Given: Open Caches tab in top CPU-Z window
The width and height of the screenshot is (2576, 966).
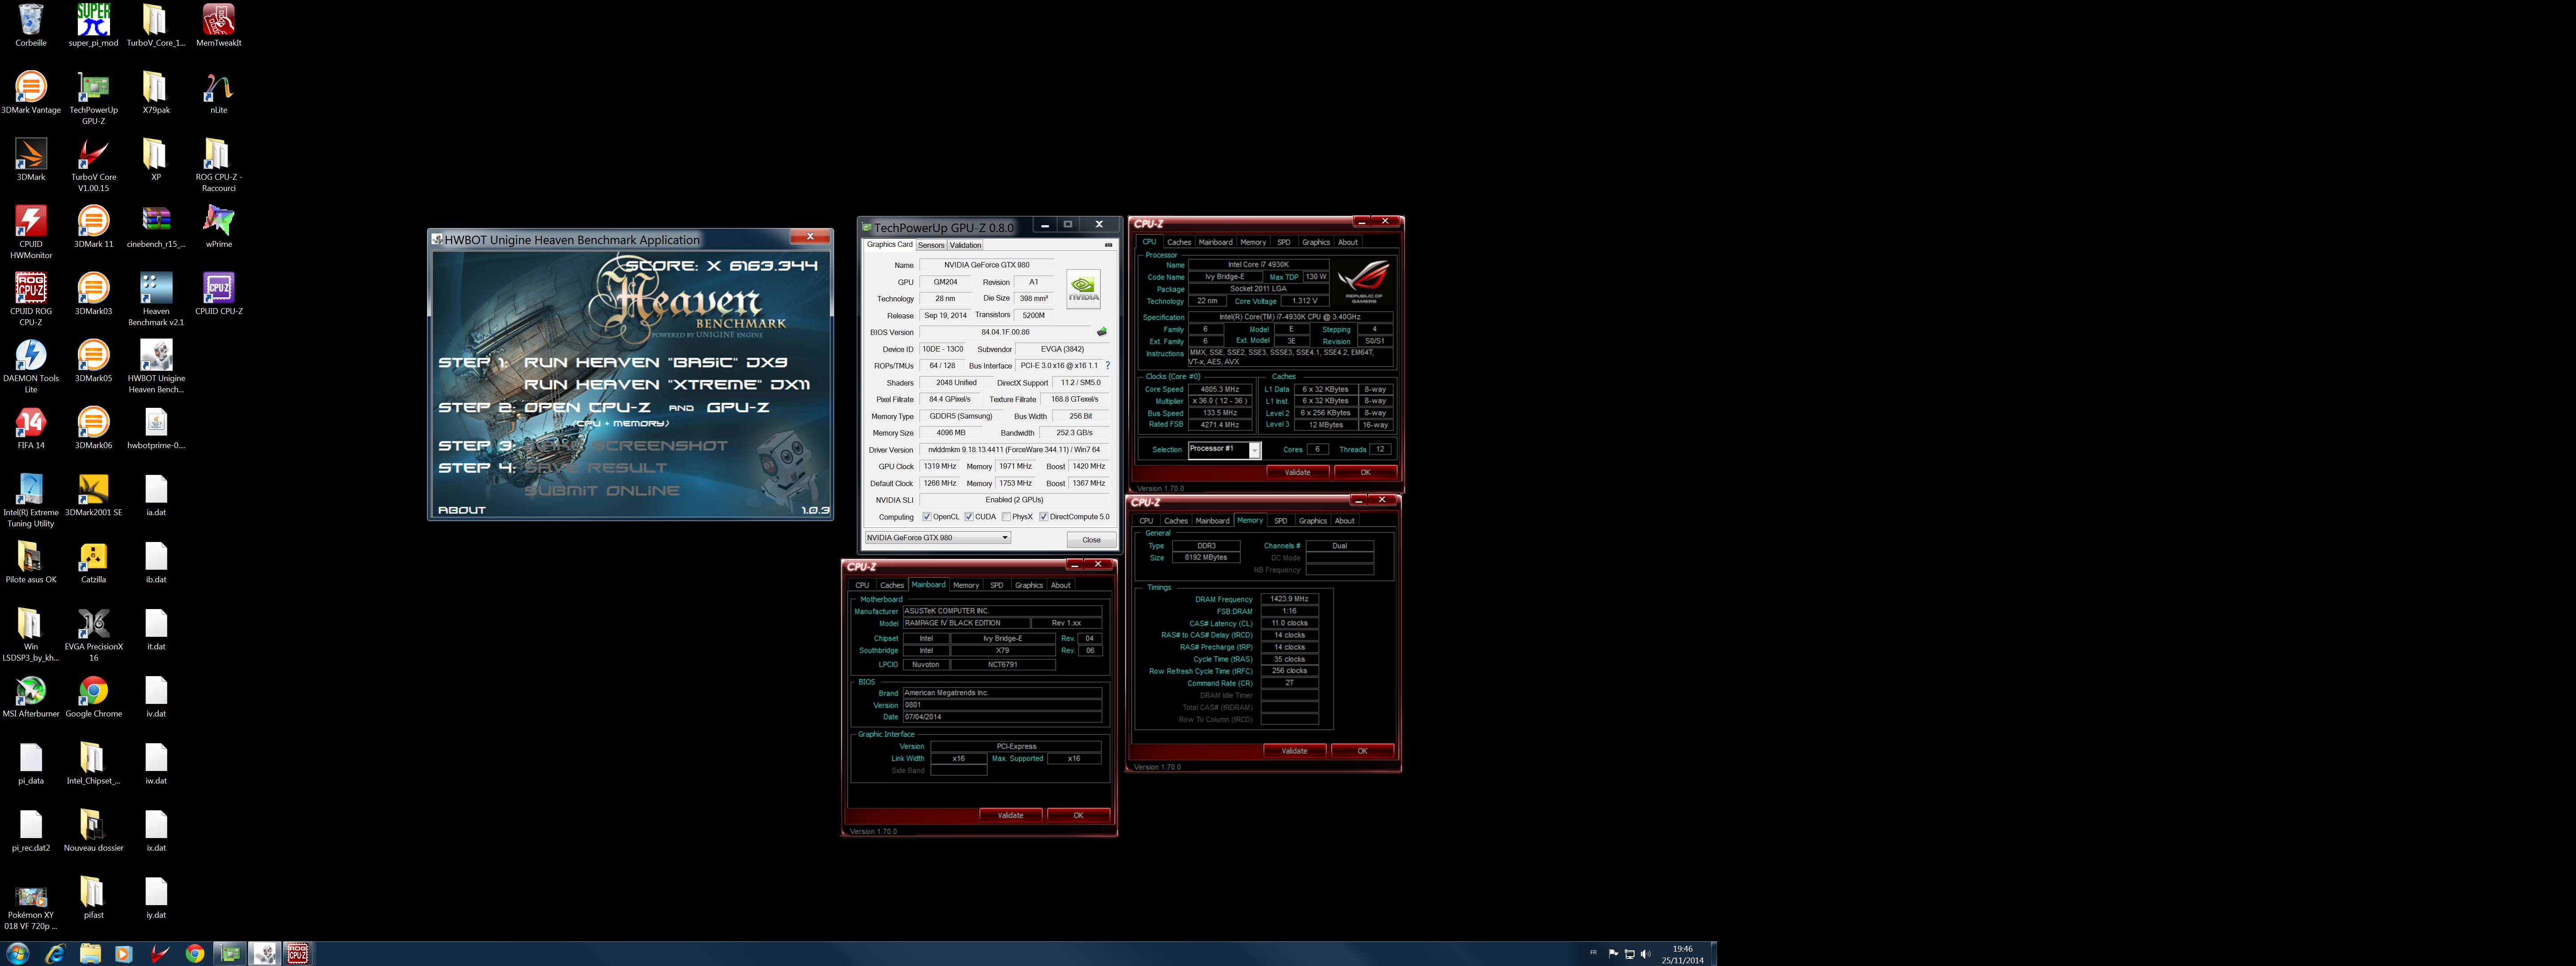Looking at the screenshot, I should coord(1179,242).
